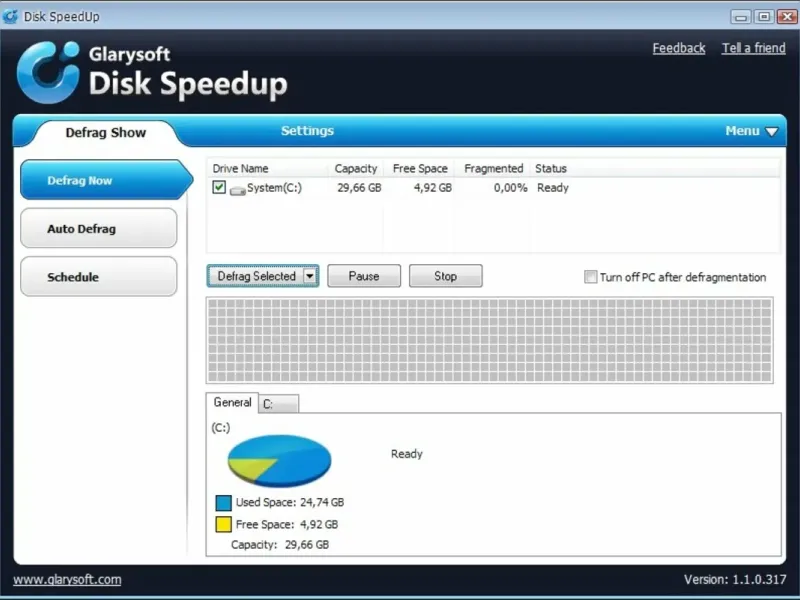Click the disk cluster map grid
The height and width of the screenshot is (600, 800).
click(490, 340)
